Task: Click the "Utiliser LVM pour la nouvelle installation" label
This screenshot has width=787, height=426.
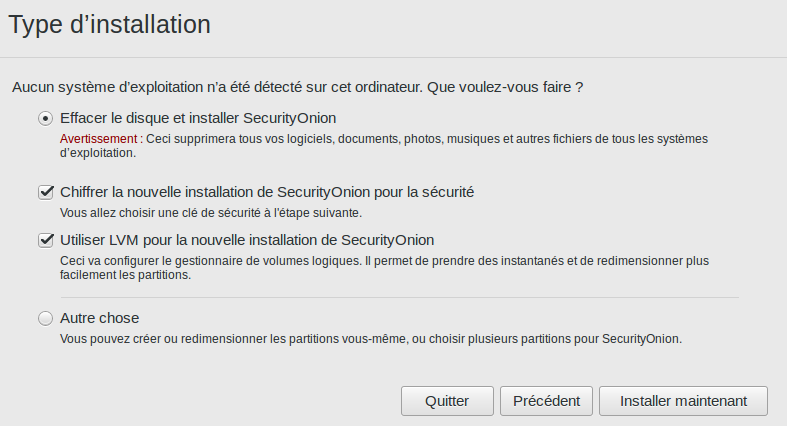Action: (x=247, y=240)
